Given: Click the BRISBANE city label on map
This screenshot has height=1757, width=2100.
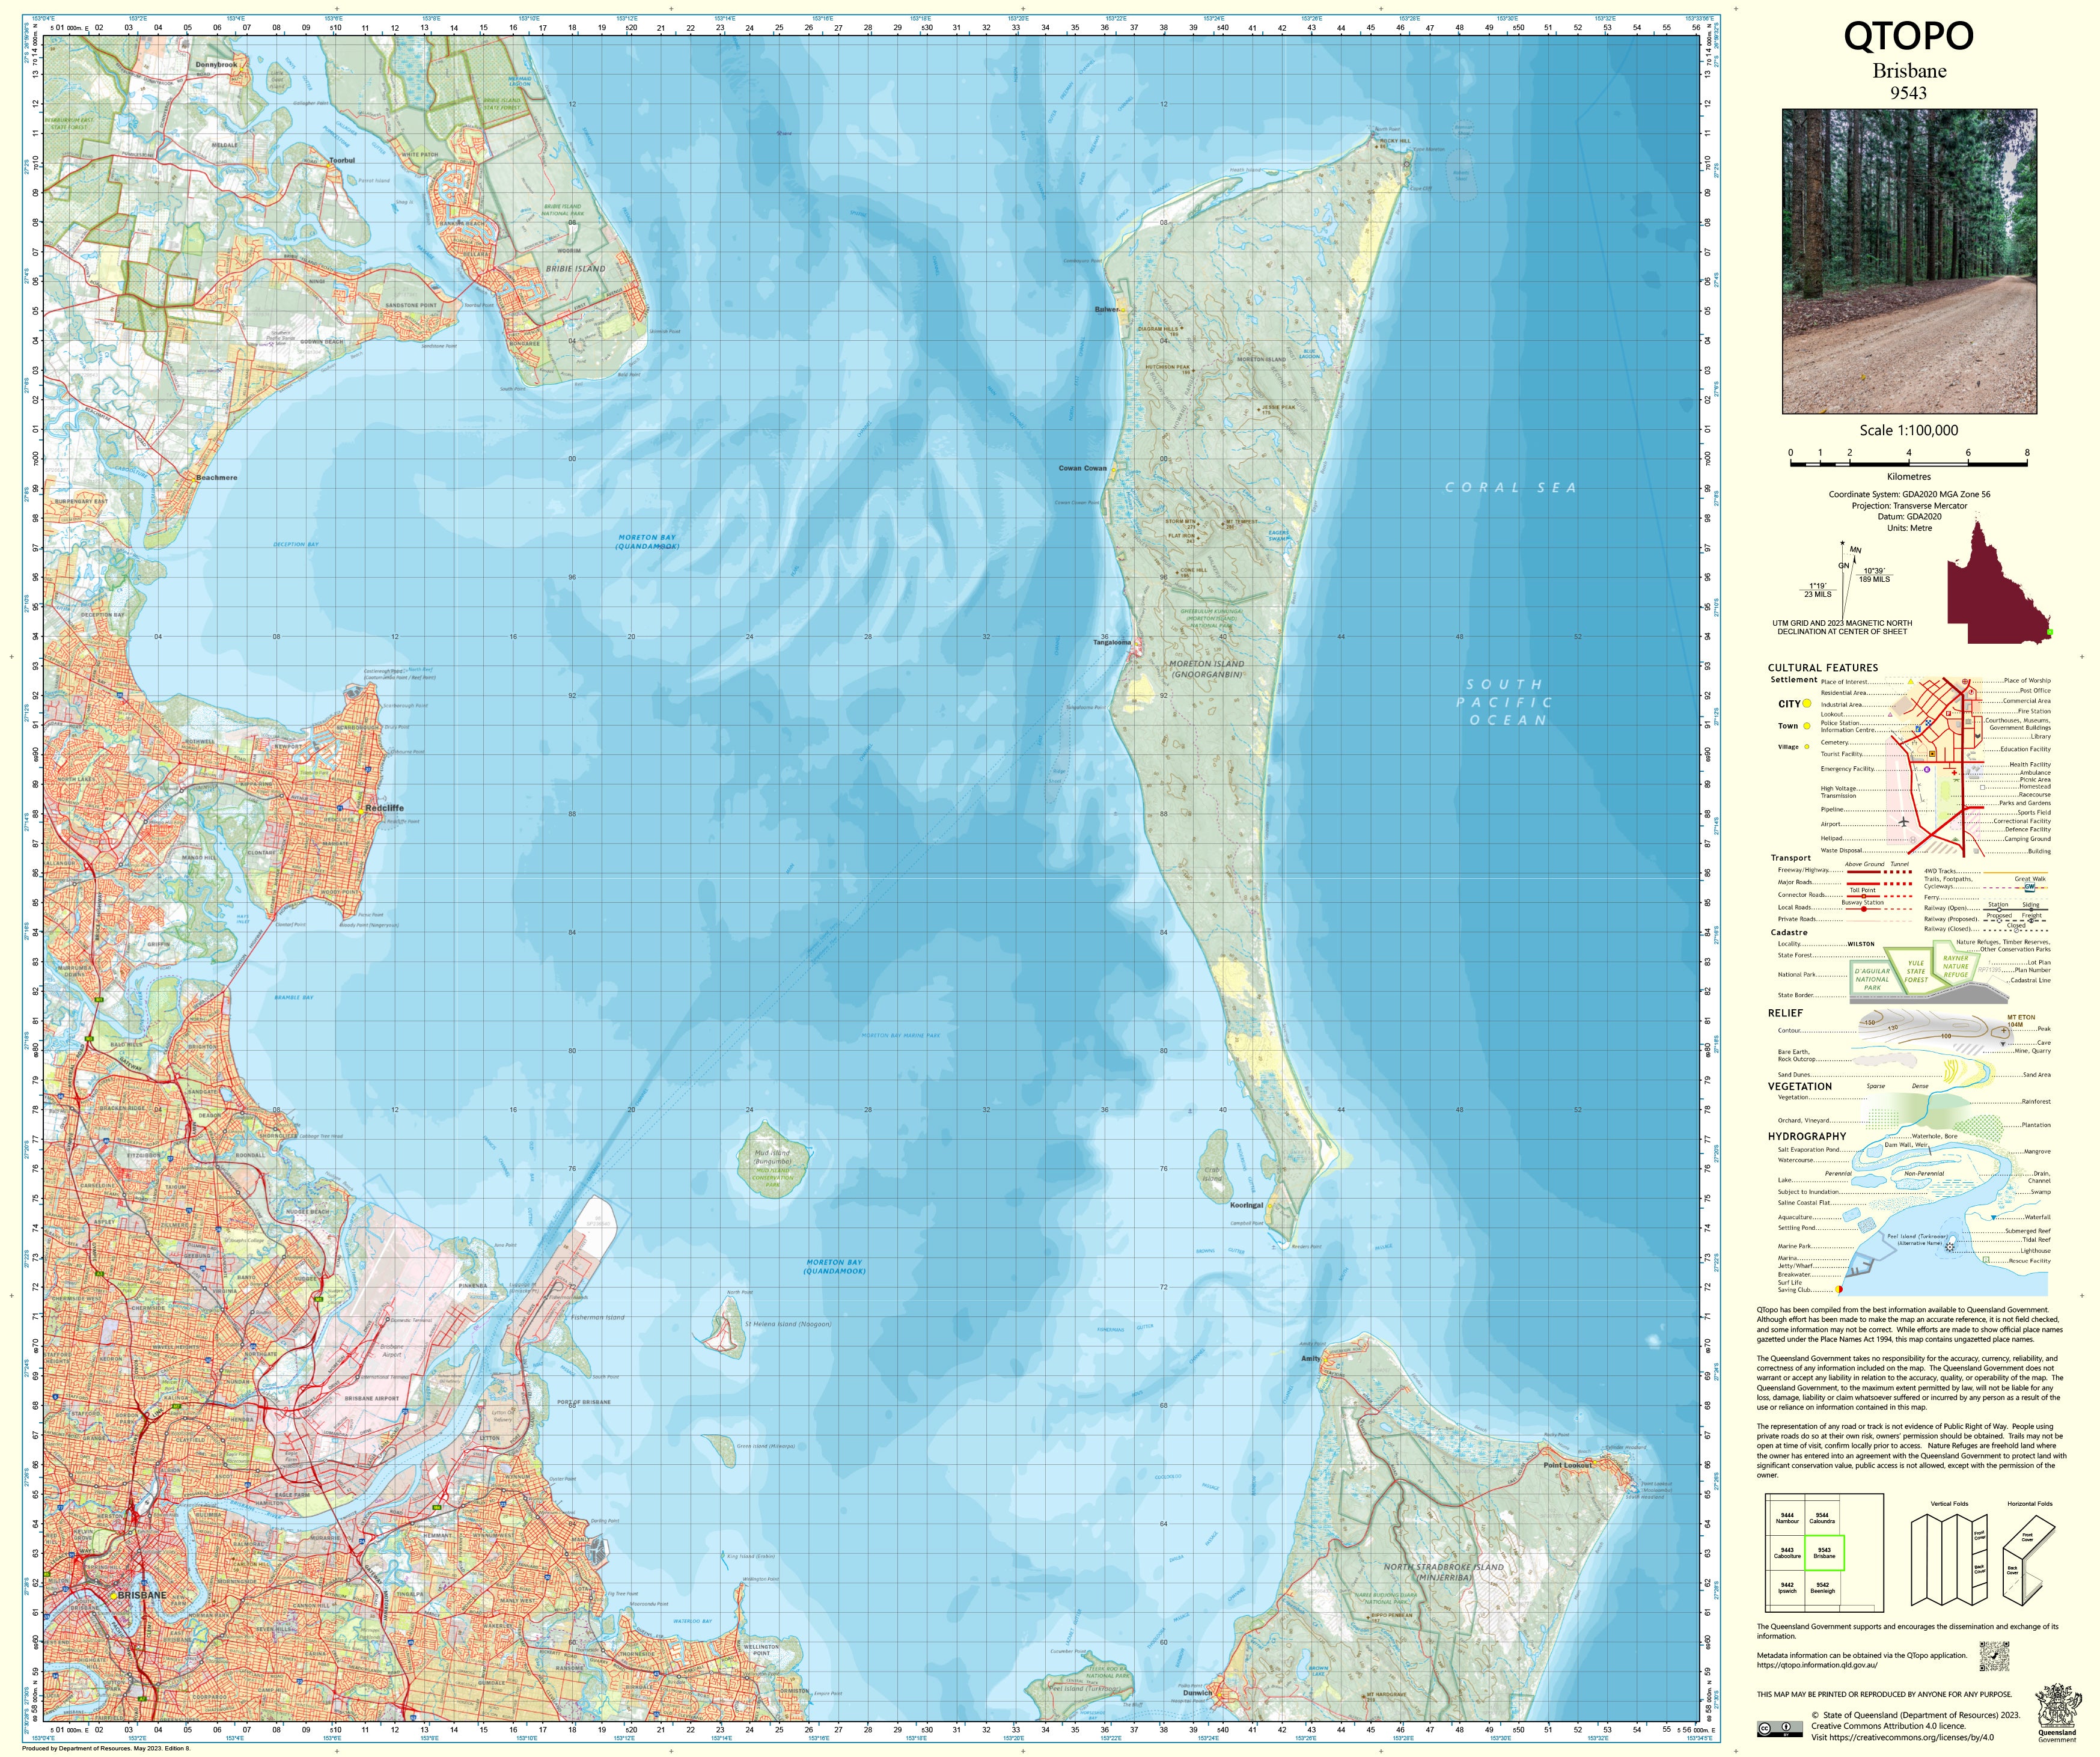Looking at the screenshot, I should pos(142,1595).
